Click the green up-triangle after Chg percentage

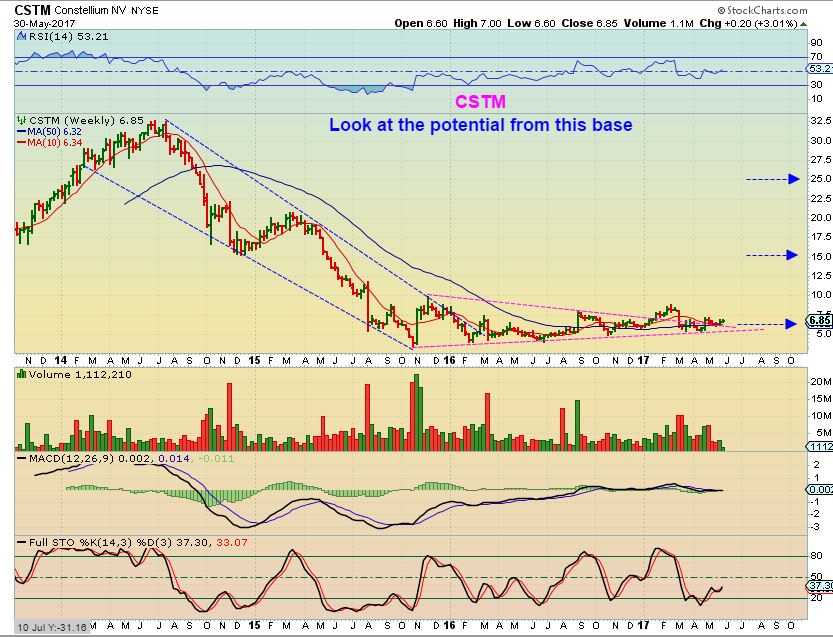click(x=803, y=24)
